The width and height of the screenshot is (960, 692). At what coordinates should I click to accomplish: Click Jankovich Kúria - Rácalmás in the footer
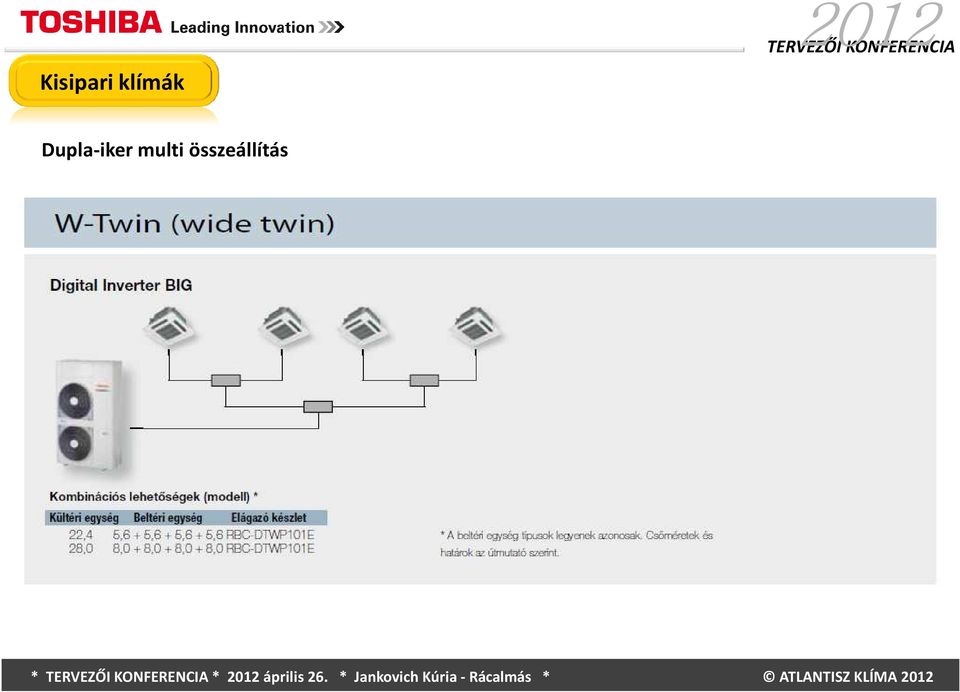(x=442, y=677)
